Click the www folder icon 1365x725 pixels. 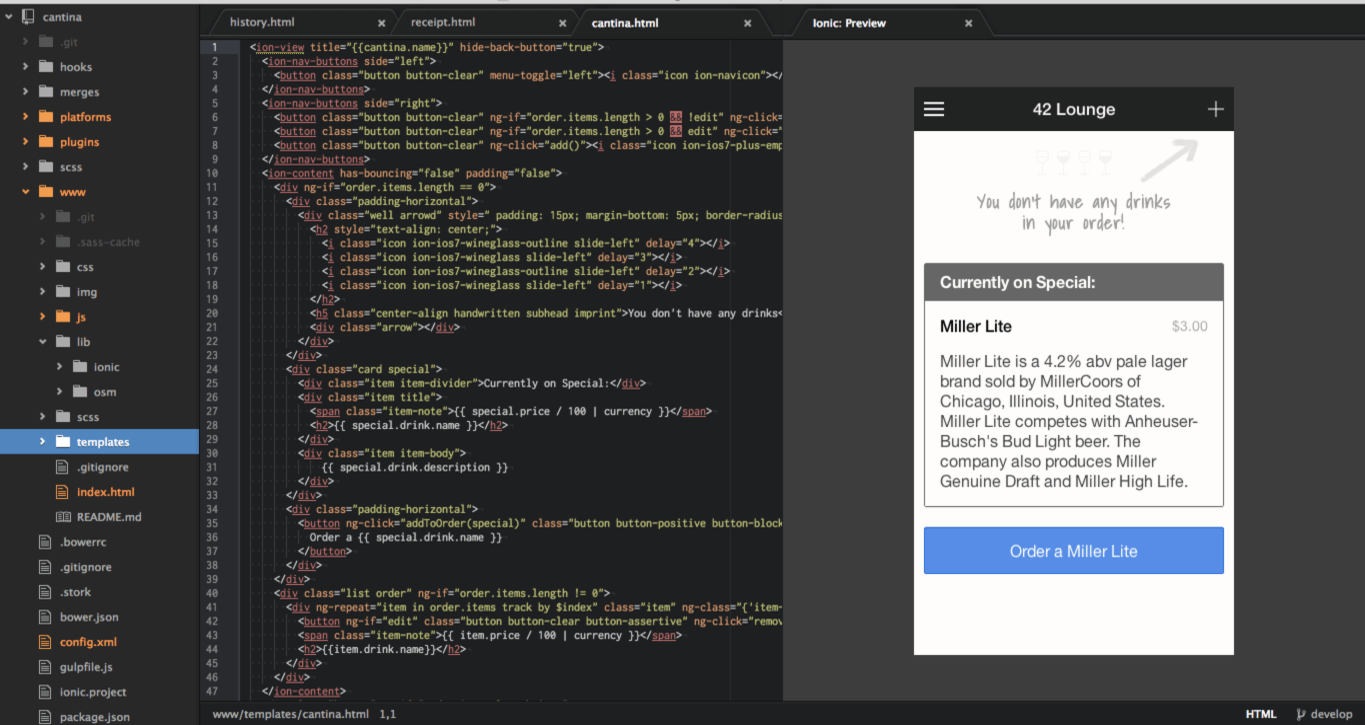44,192
